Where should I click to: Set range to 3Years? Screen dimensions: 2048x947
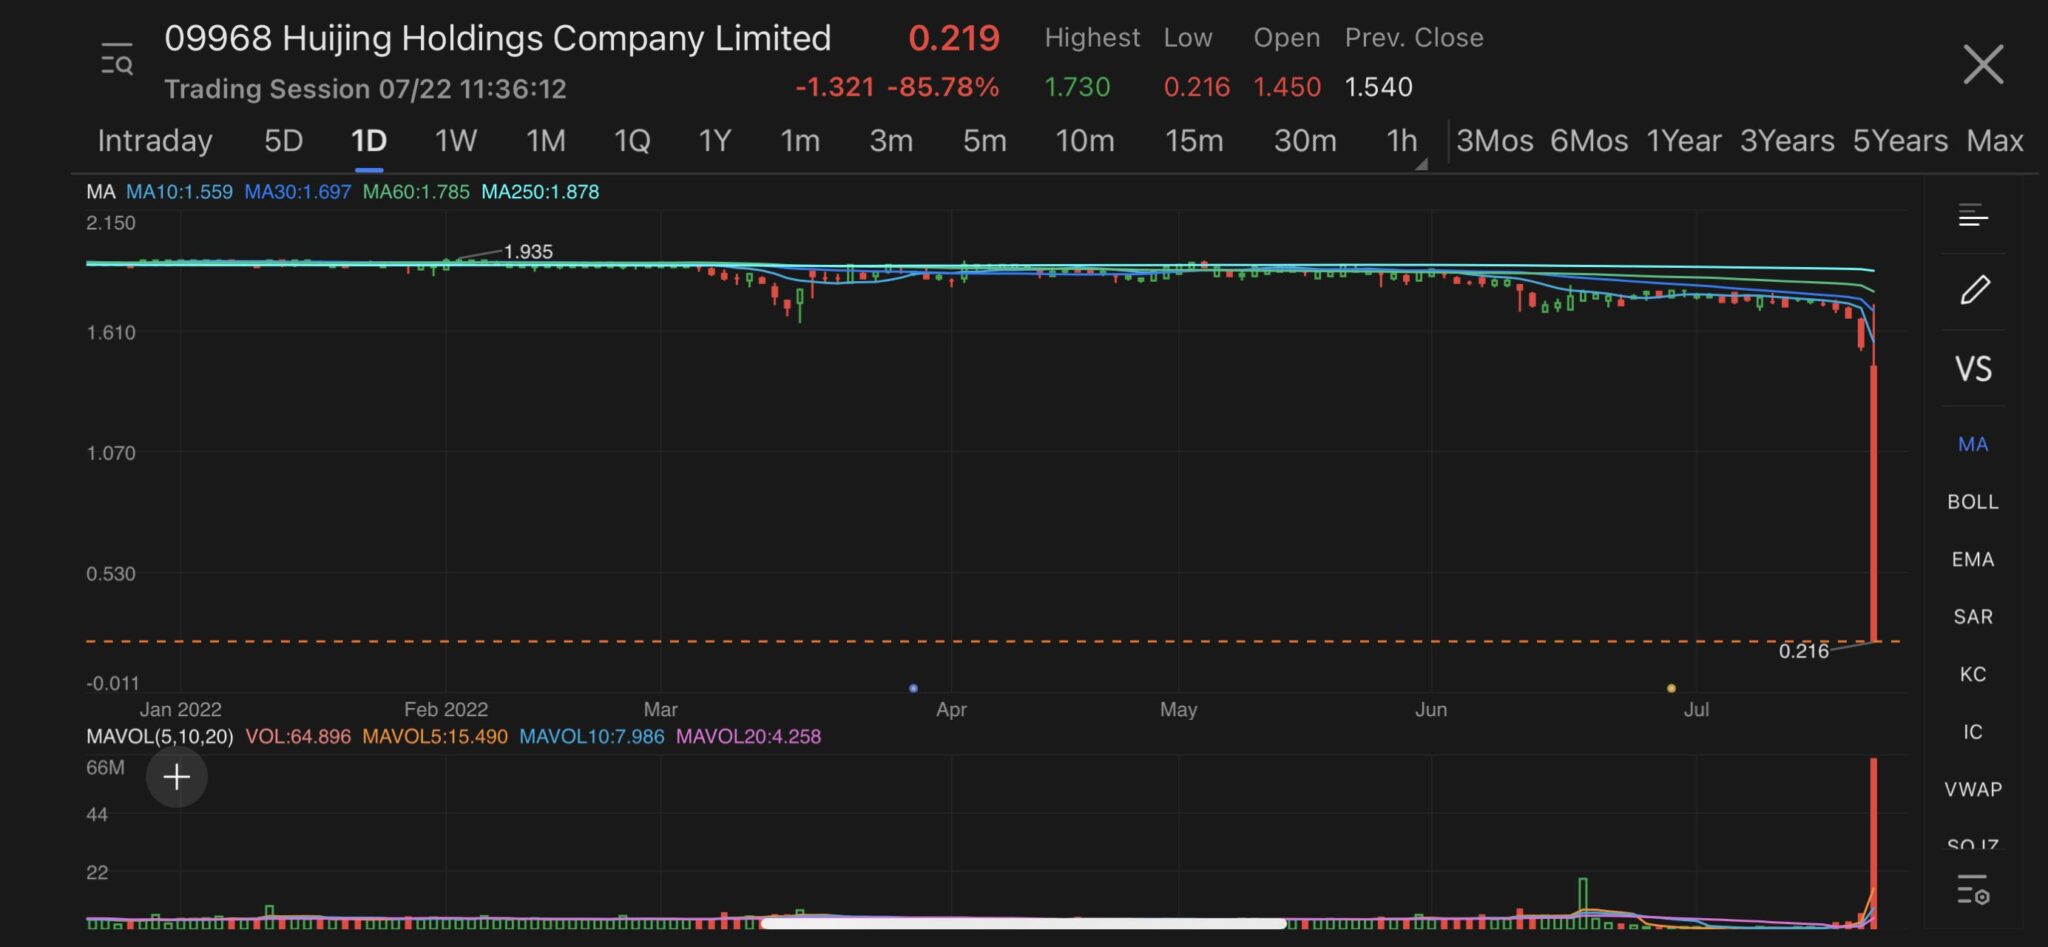pos(1787,141)
